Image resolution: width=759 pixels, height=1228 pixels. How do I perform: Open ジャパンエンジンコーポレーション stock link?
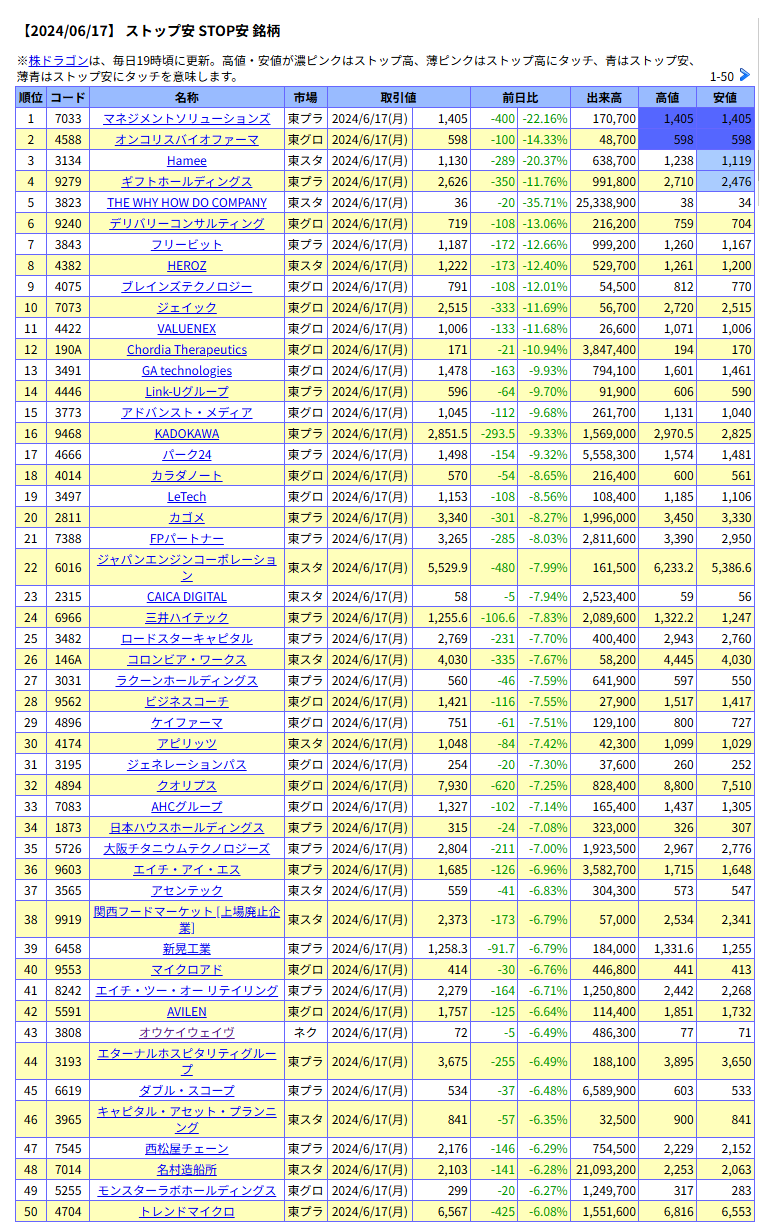tap(187, 567)
